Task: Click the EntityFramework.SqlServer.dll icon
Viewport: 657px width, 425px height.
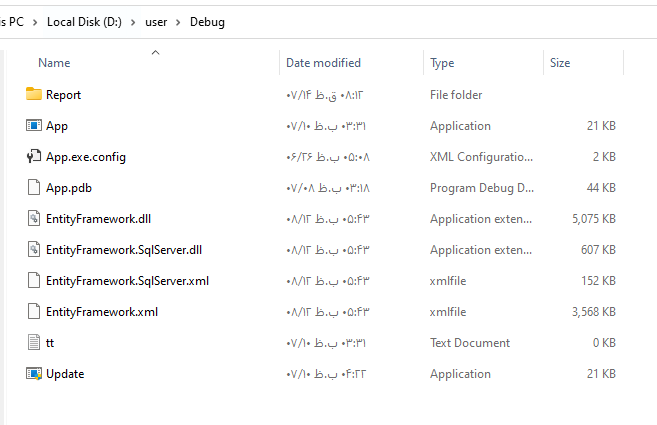Action: [33, 250]
